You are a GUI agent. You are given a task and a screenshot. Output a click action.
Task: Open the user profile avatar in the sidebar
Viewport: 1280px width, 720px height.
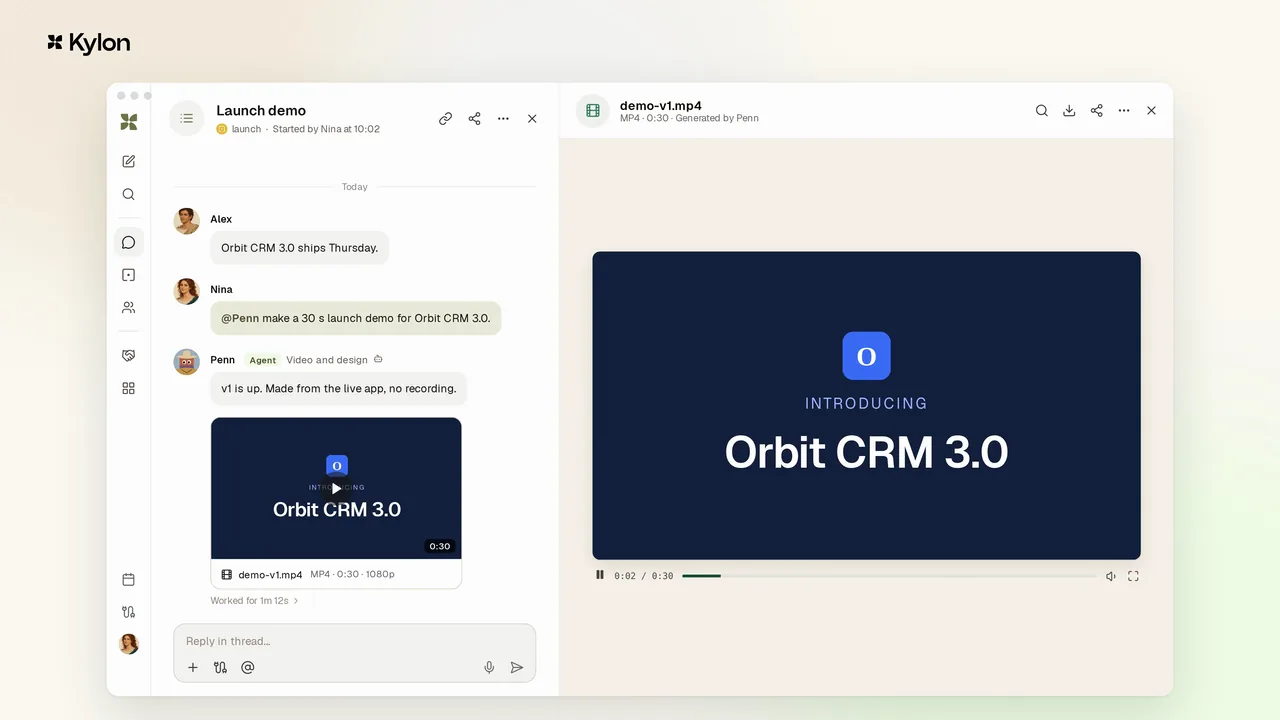point(128,644)
